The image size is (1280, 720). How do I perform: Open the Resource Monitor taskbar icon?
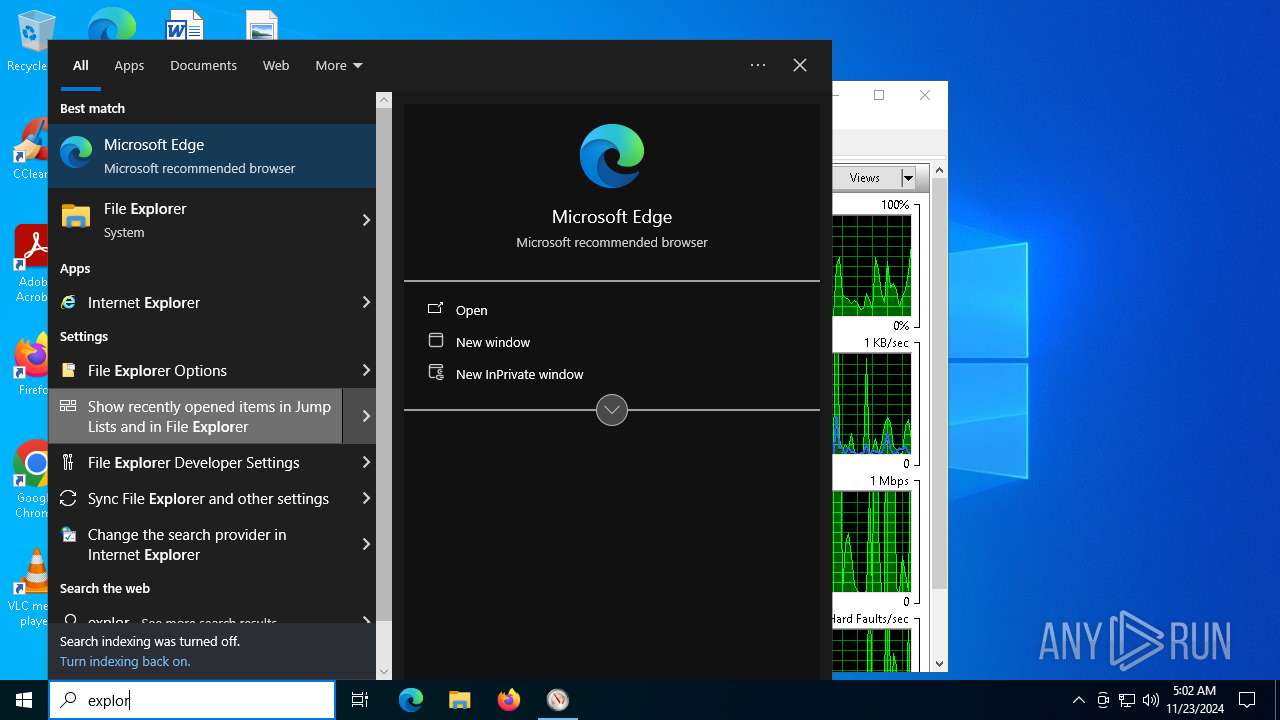coord(558,700)
